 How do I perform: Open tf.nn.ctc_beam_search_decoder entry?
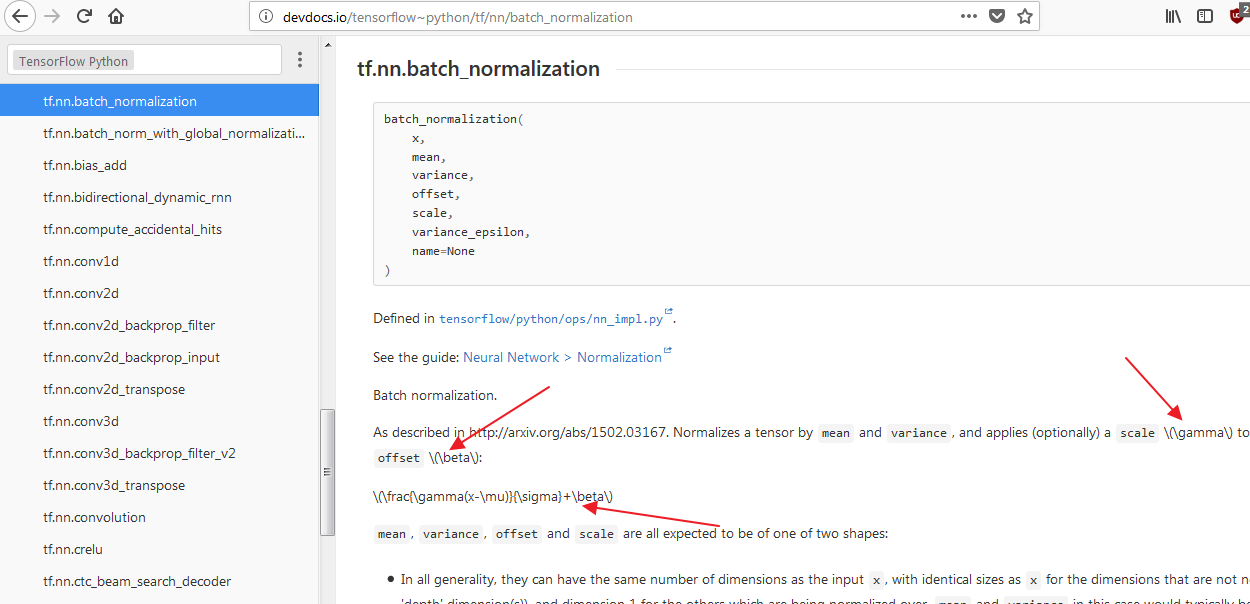[159, 581]
